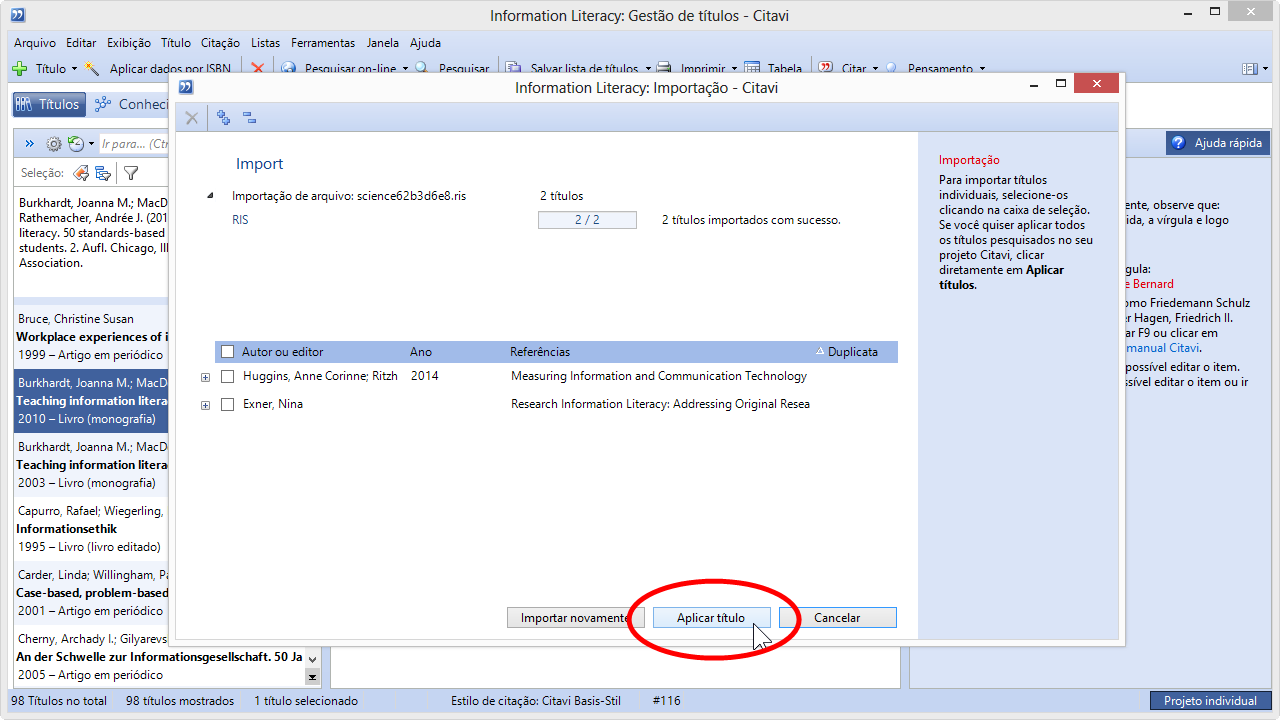Click the 2 / 2 import progress bar

pyautogui.click(x=587, y=220)
